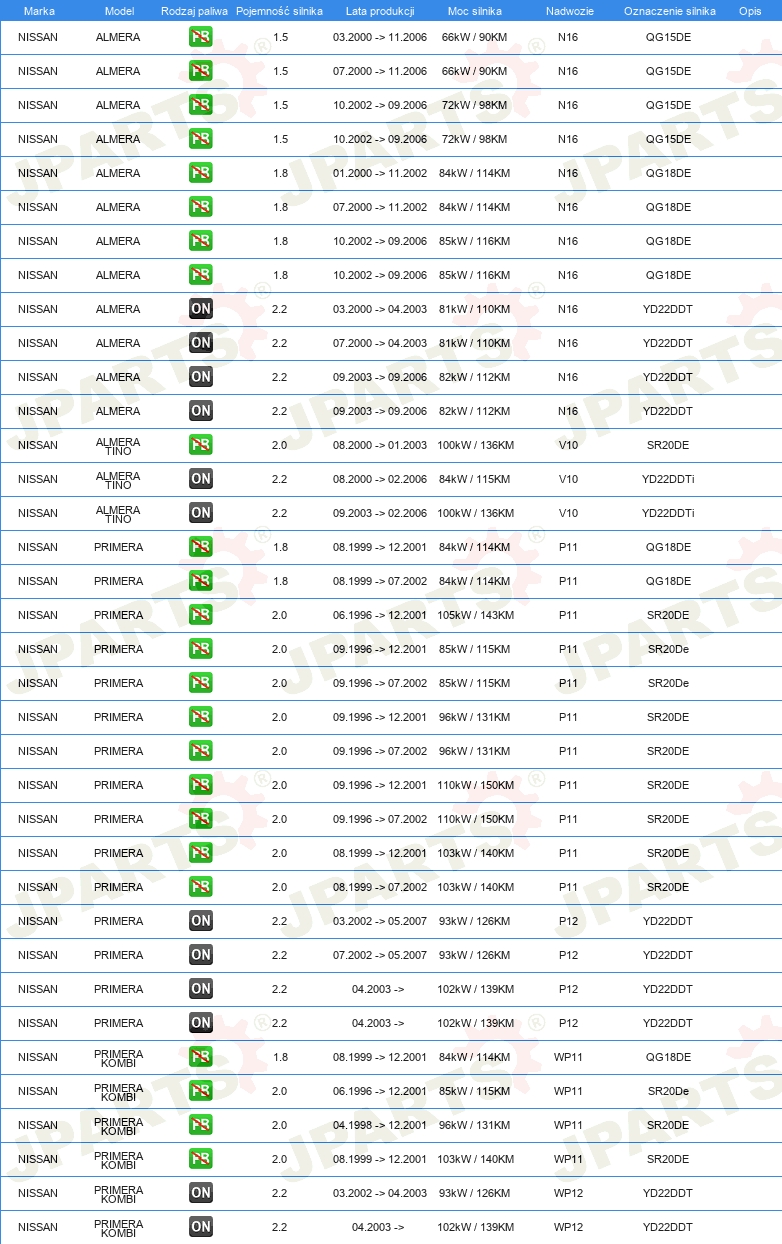Select the date cell 03.2002 -> 04.2003
Viewport: 782px width, 1244px height.
(380, 1193)
